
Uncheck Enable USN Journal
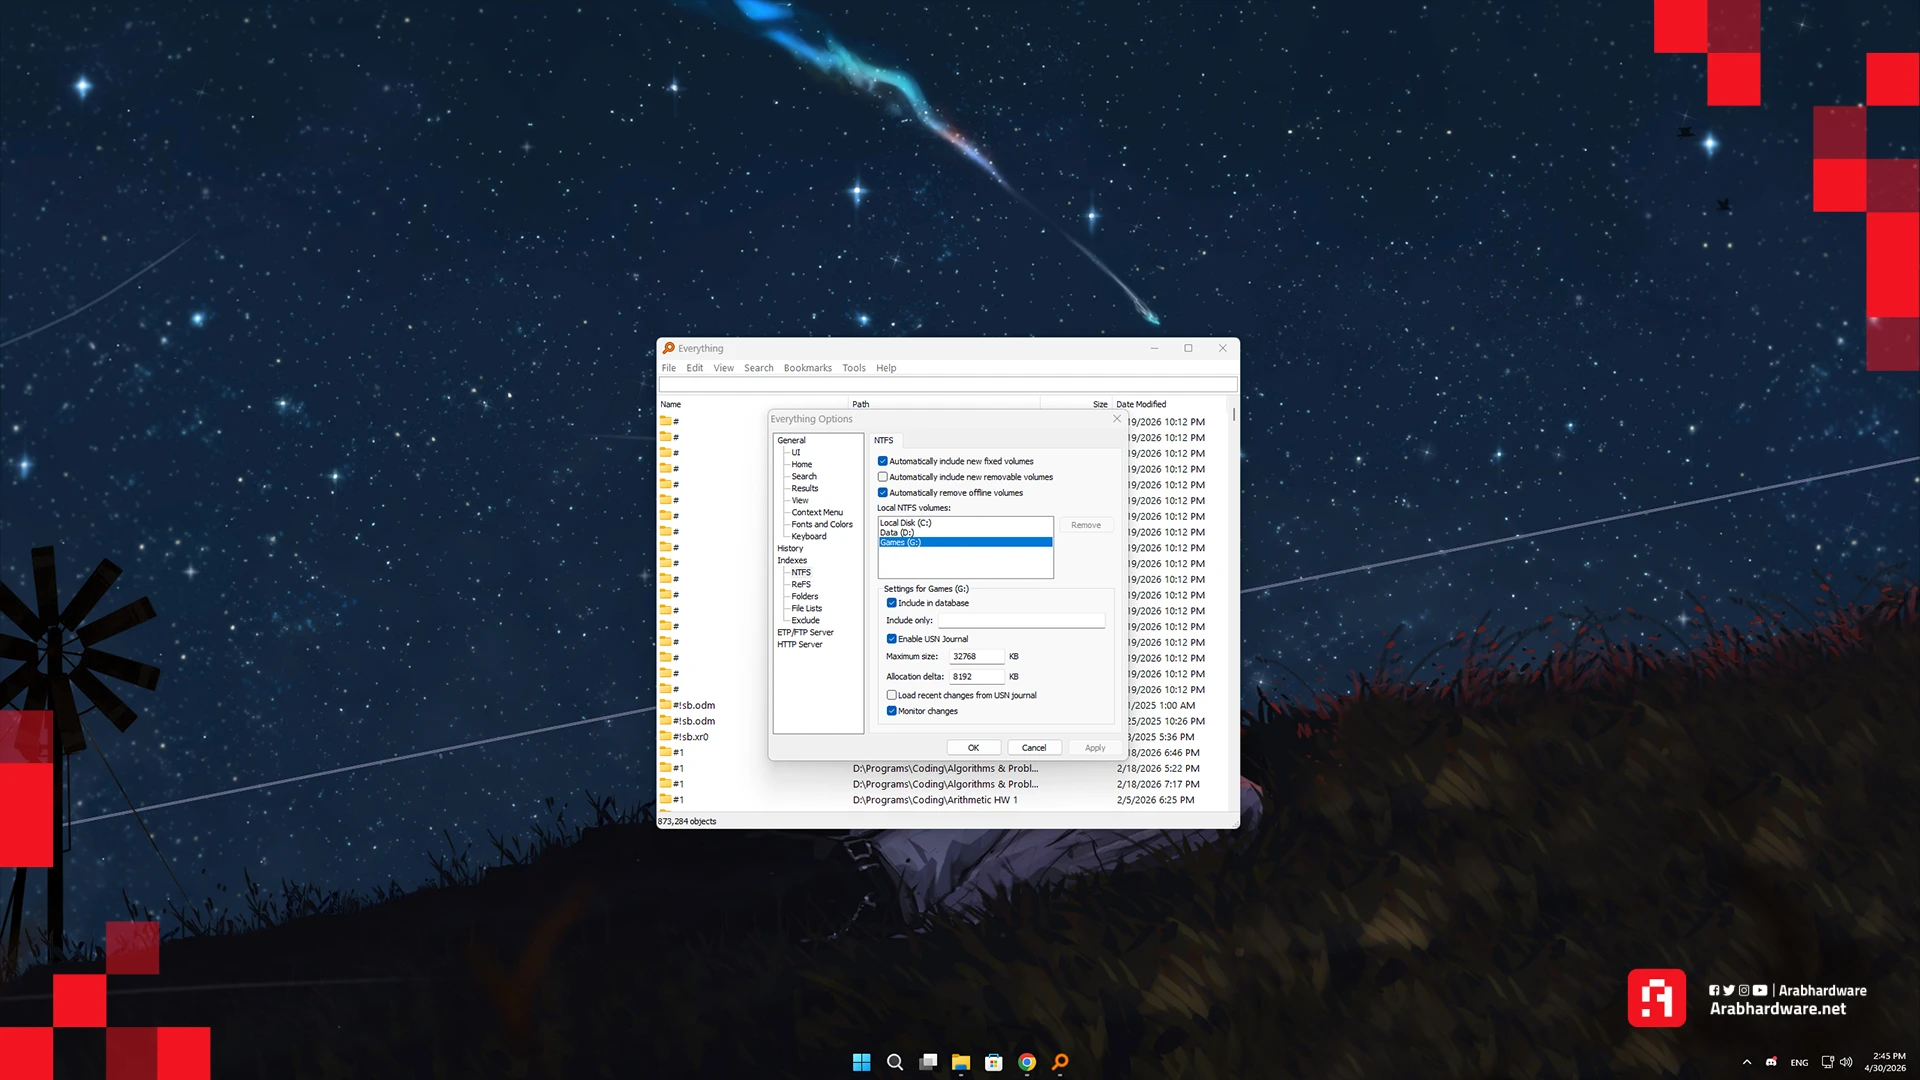(891, 639)
